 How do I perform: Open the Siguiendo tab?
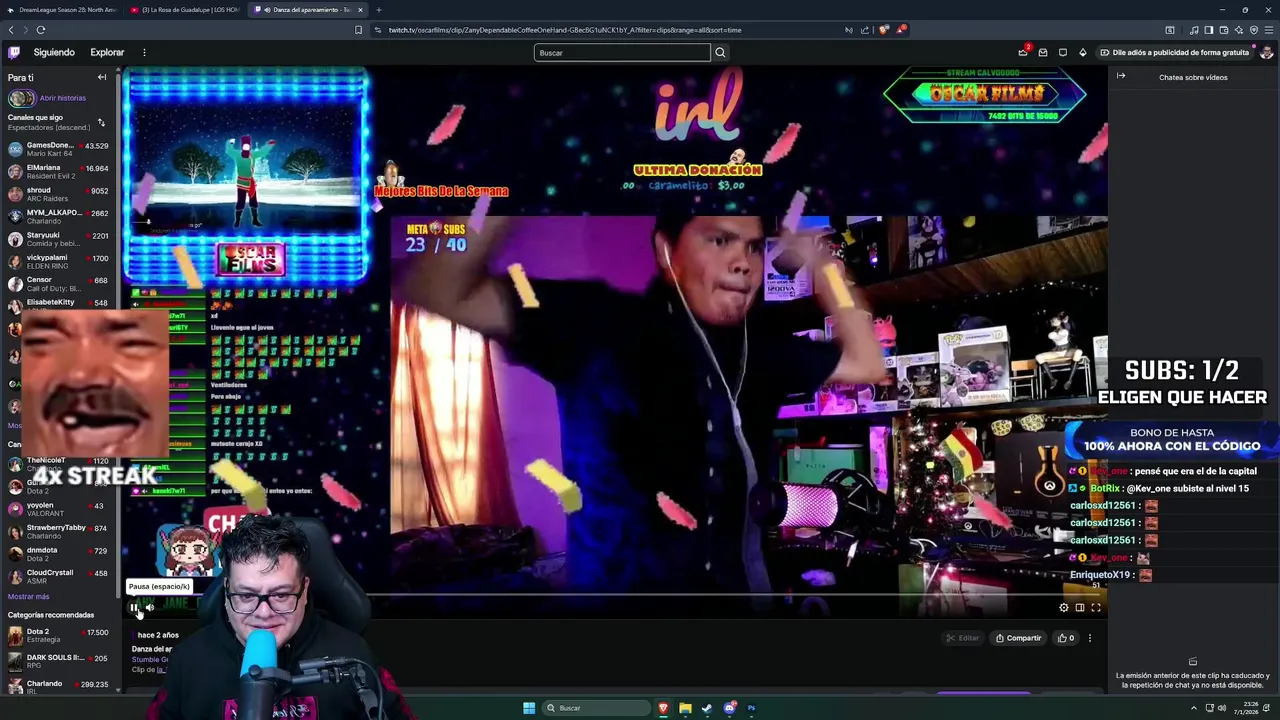54,52
